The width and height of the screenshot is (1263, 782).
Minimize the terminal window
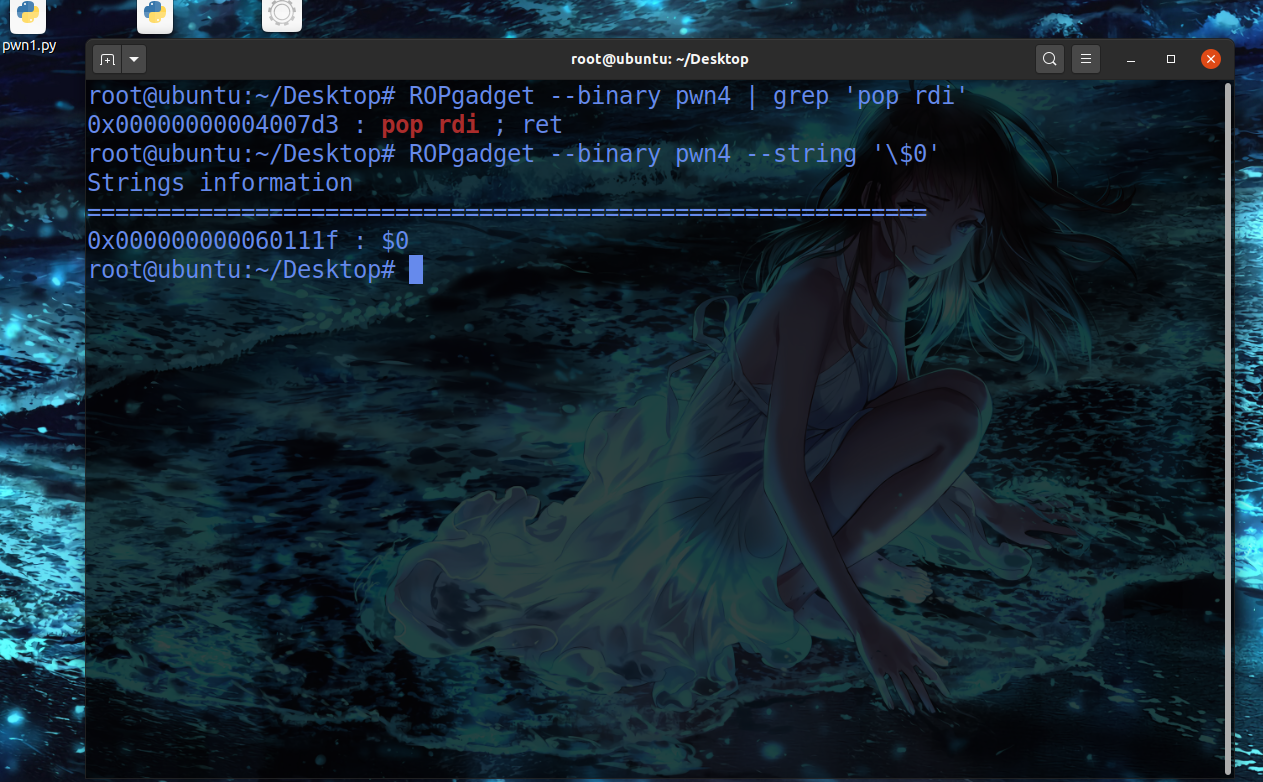pyautogui.click(x=1130, y=59)
